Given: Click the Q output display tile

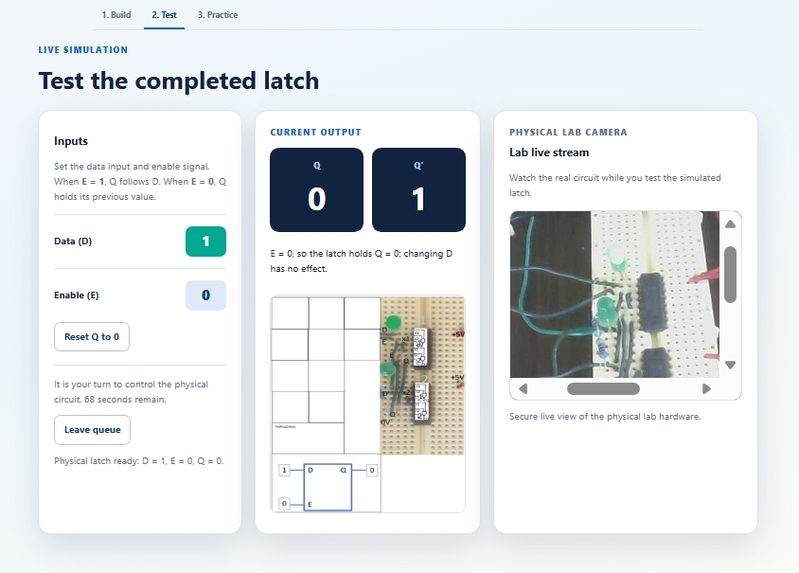Looking at the screenshot, I should pos(316,190).
